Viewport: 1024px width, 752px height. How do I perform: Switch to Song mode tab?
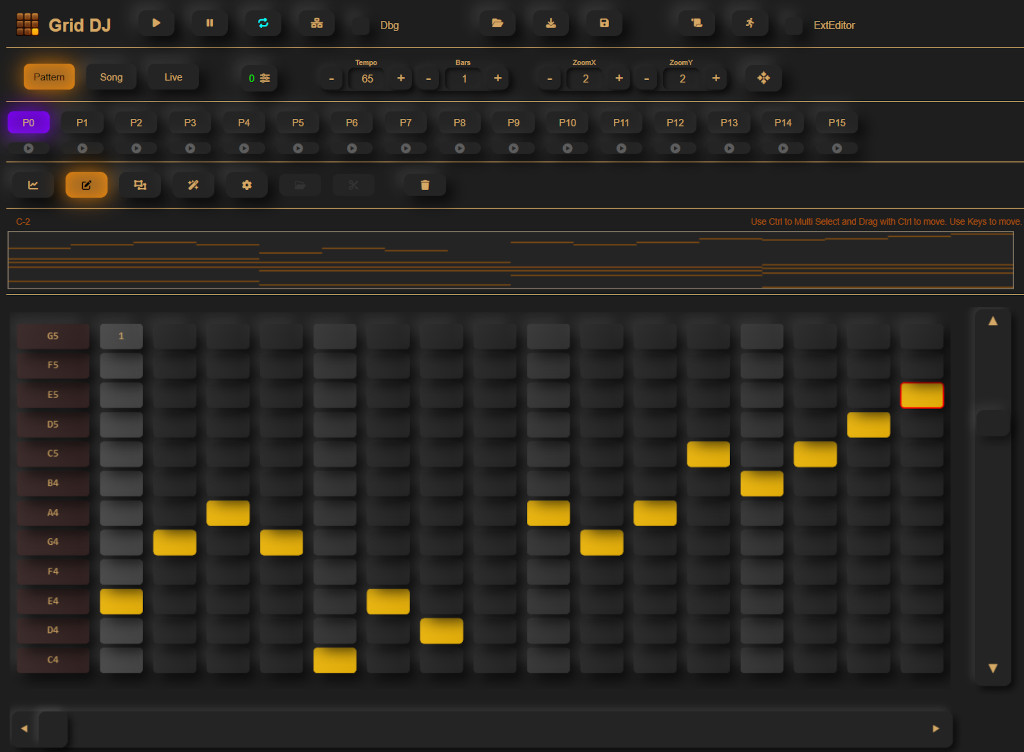pos(111,77)
